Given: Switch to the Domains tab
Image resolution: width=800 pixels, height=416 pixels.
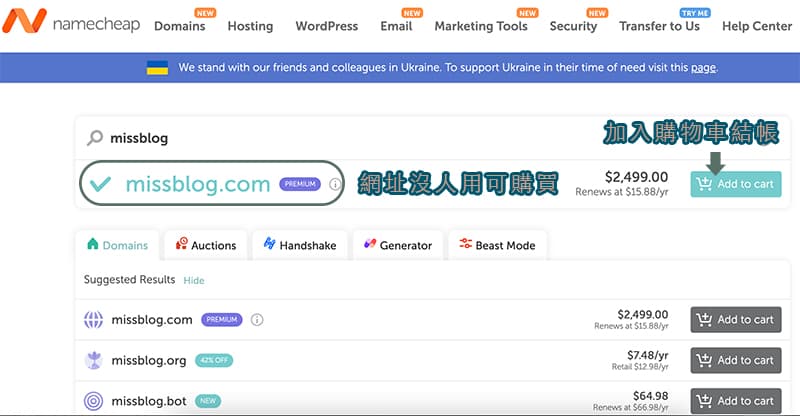Looking at the screenshot, I should tap(118, 245).
